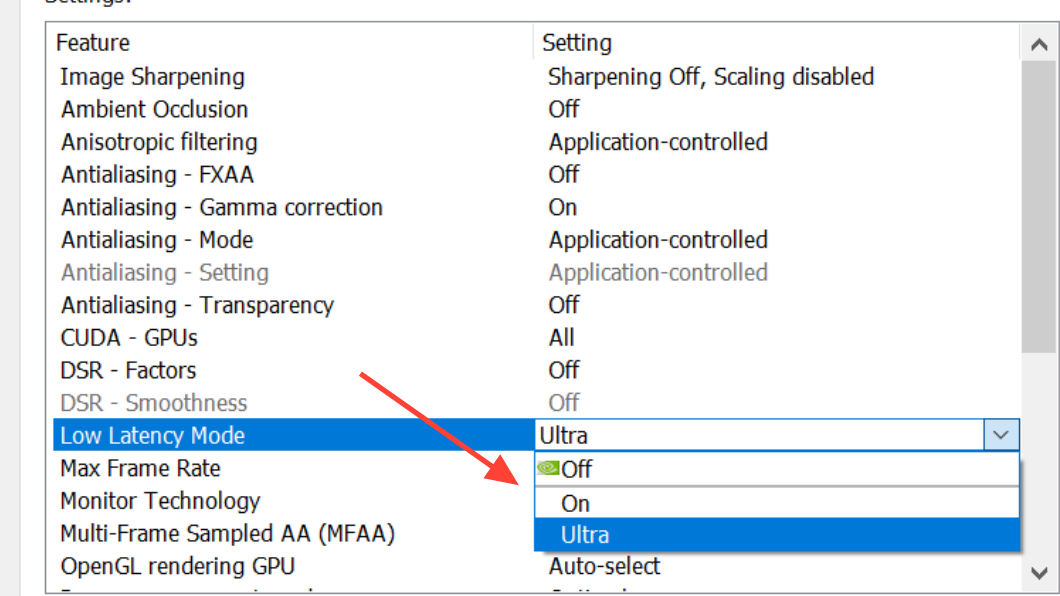The width and height of the screenshot is (1060, 596).
Task: Open the Low Latency Mode dropdown arrow
Action: (1001, 435)
